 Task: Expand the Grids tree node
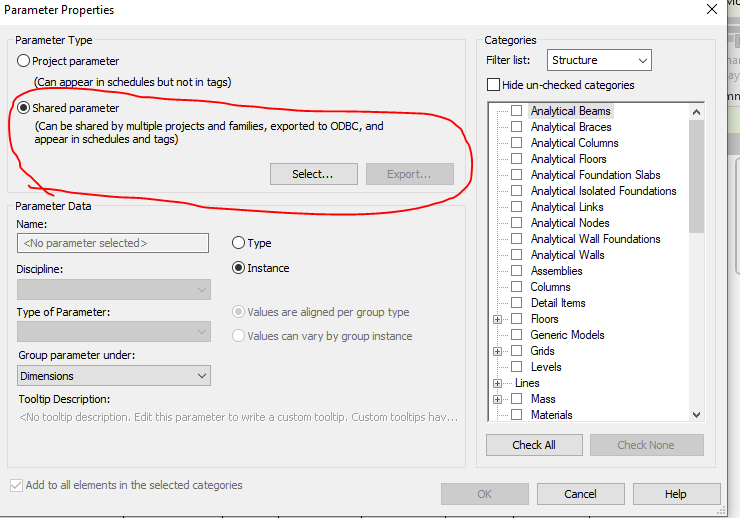point(497,351)
